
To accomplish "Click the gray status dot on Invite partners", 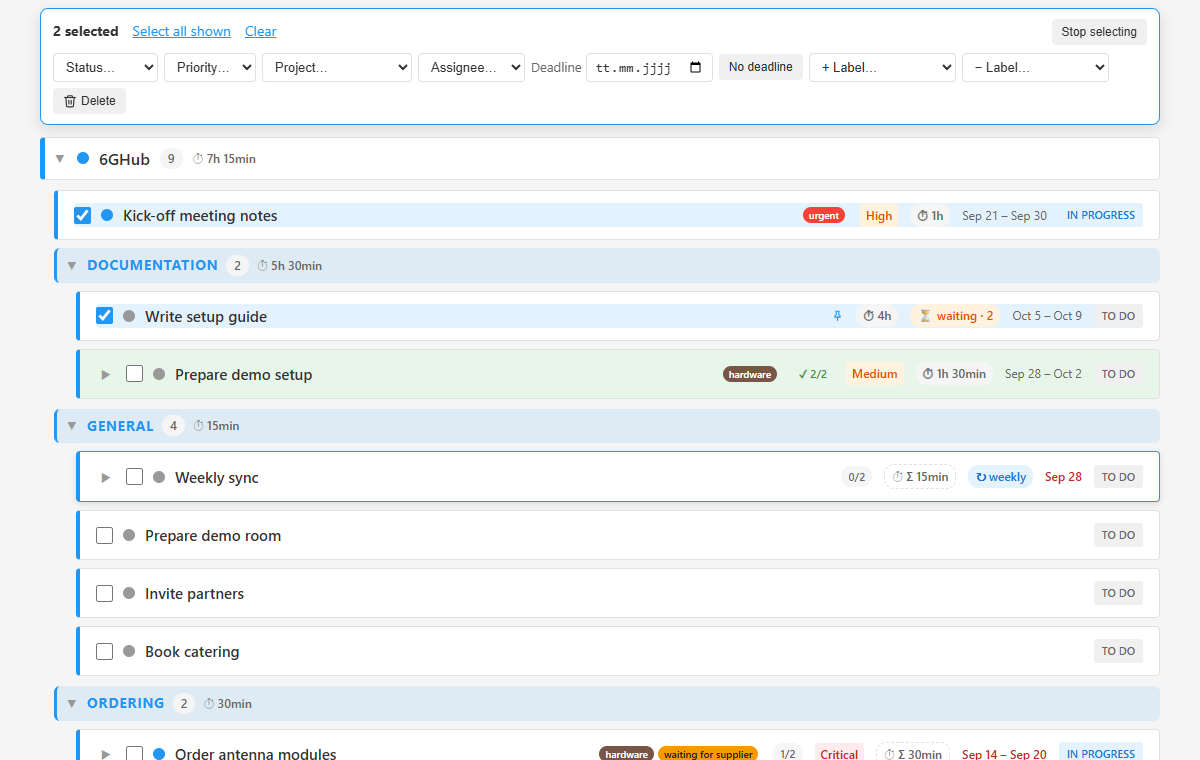I will 129,593.
